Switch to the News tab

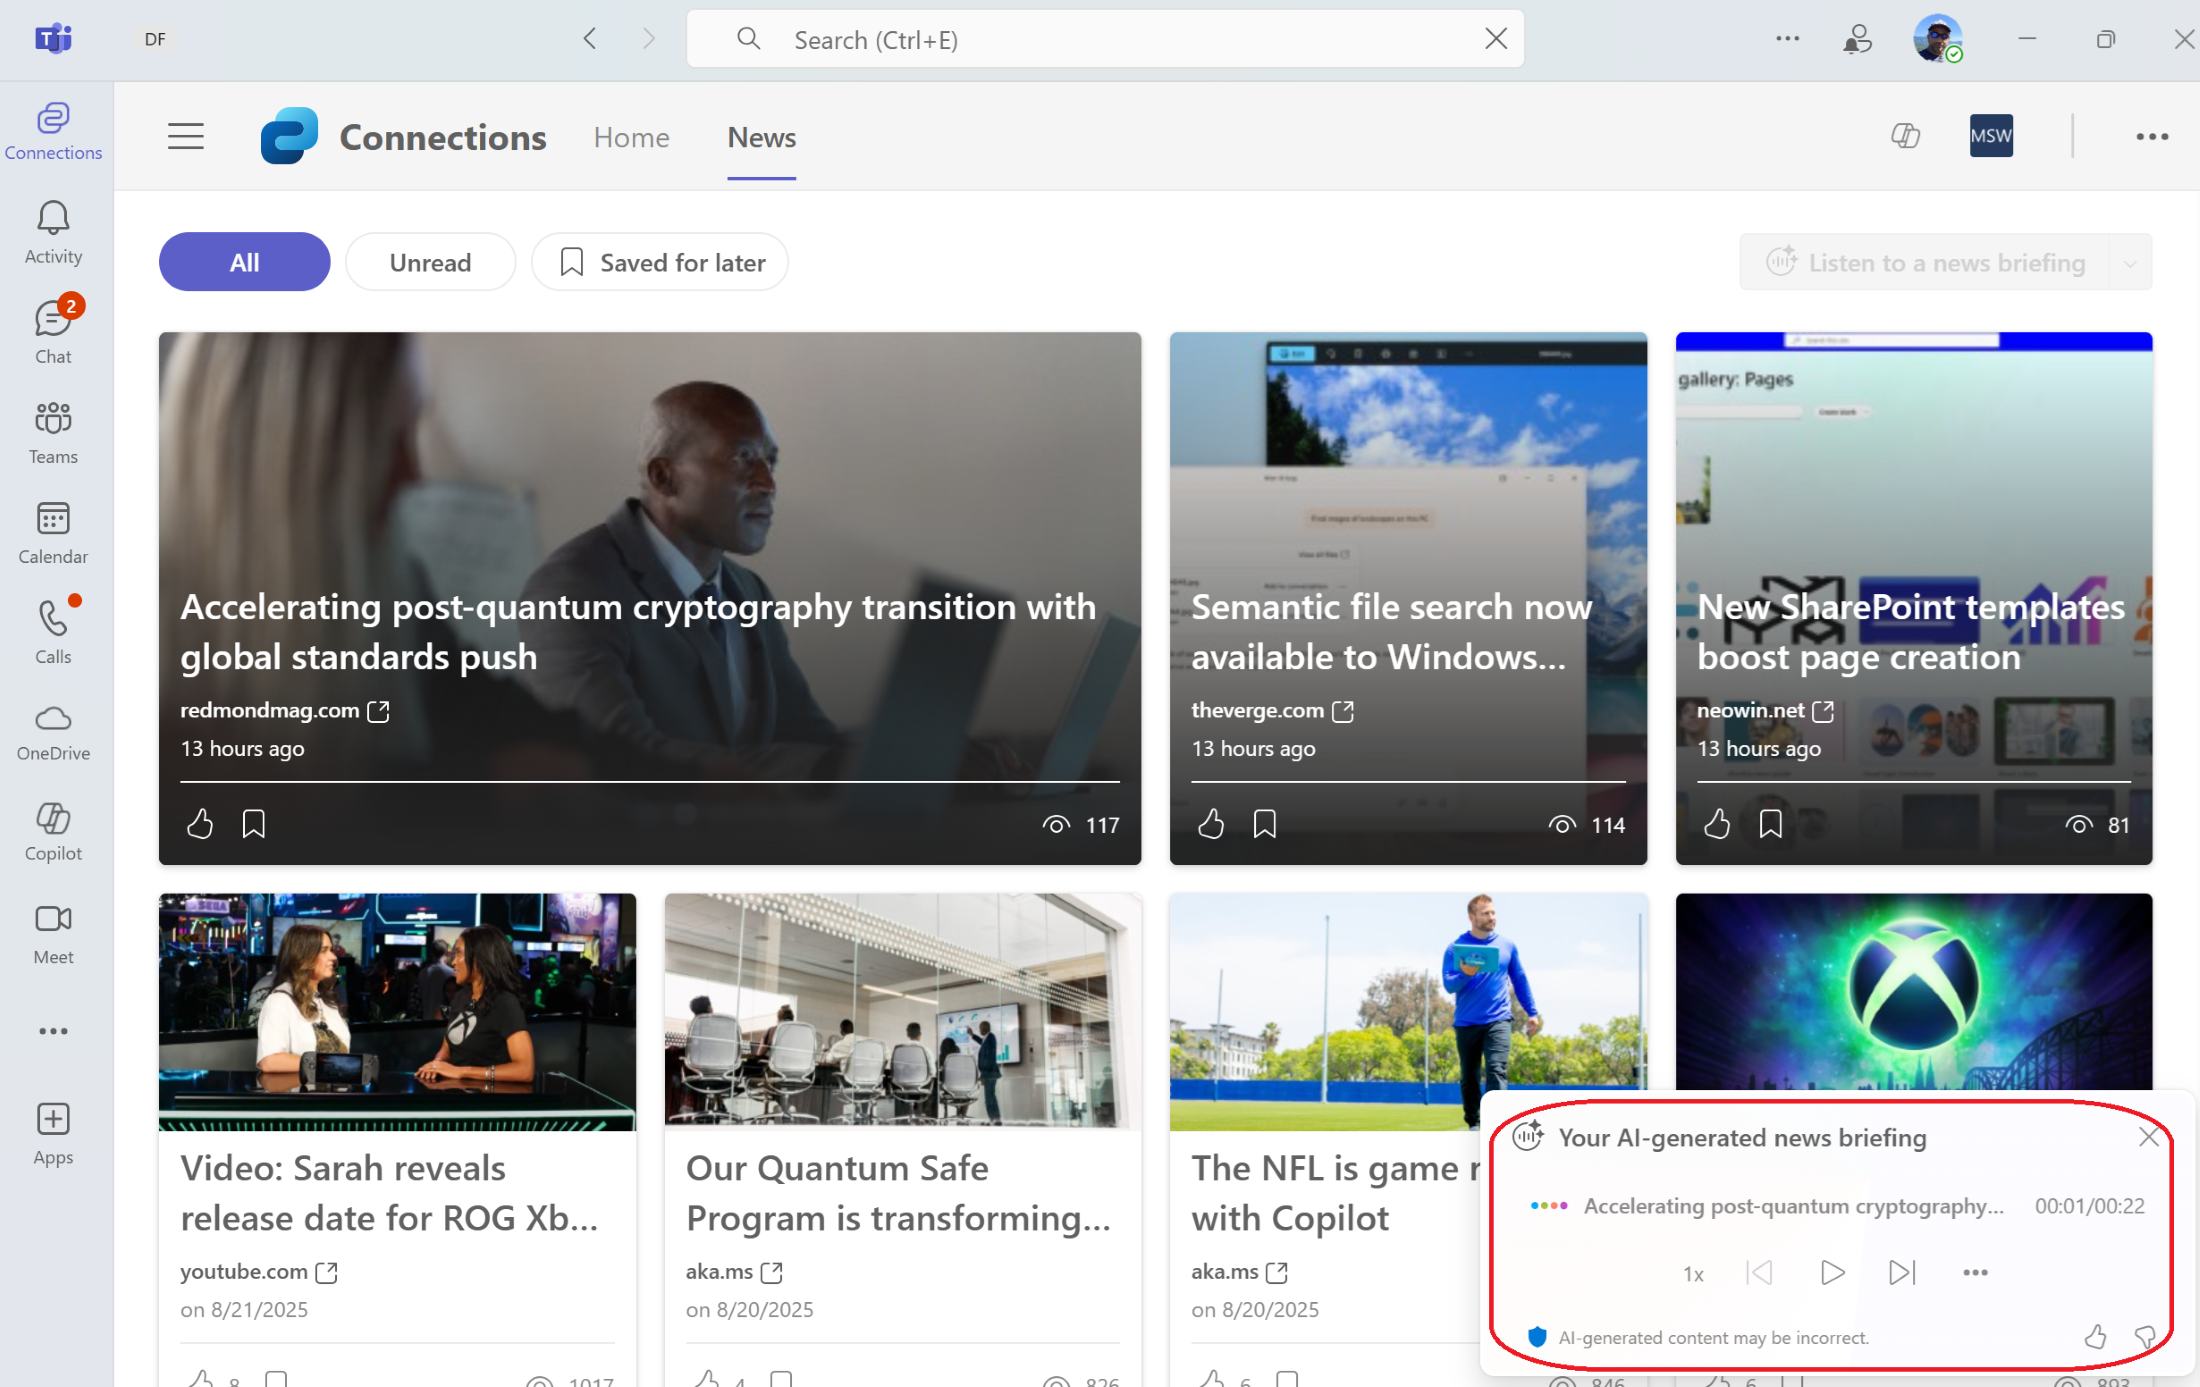pyautogui.click(x=761, y=137)
